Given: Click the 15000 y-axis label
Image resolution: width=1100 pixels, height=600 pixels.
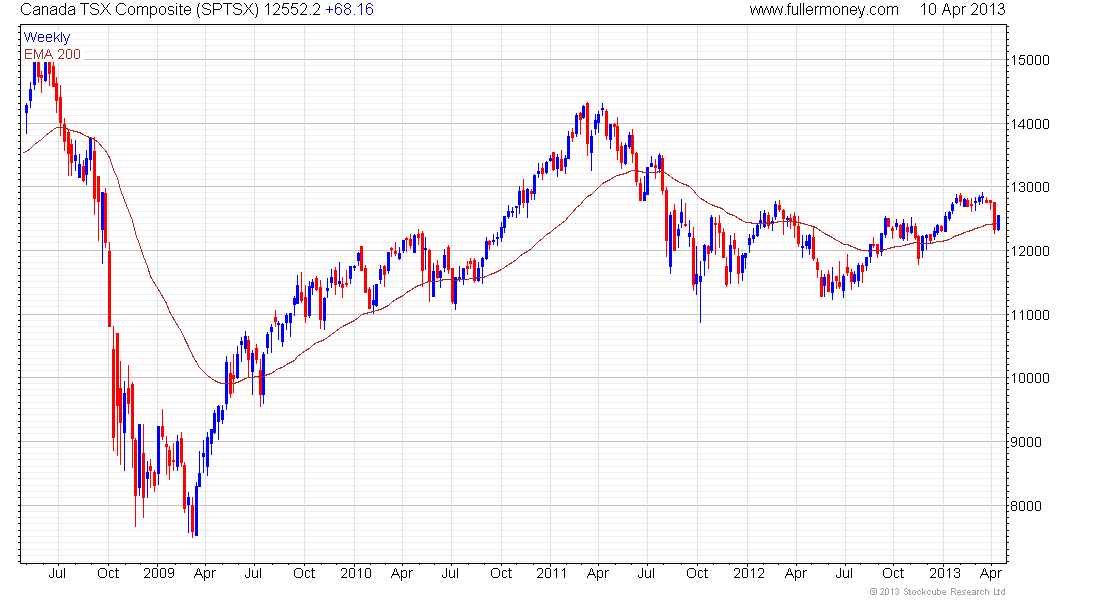Looking at the screenshot, I should 1030,60.
